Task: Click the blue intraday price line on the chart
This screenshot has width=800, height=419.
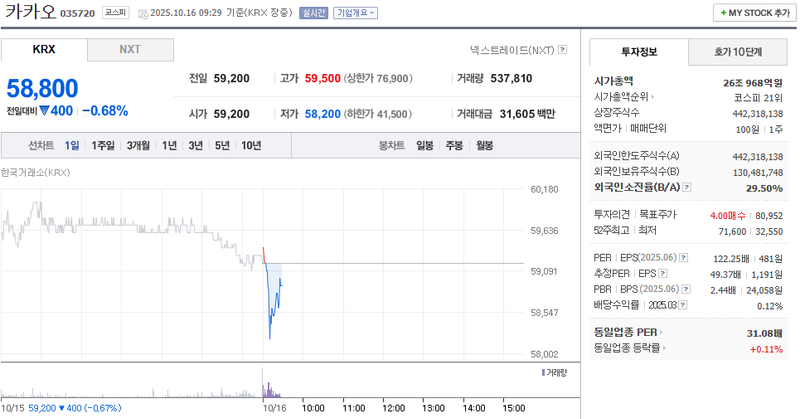Action: click(x=273, y=300)
